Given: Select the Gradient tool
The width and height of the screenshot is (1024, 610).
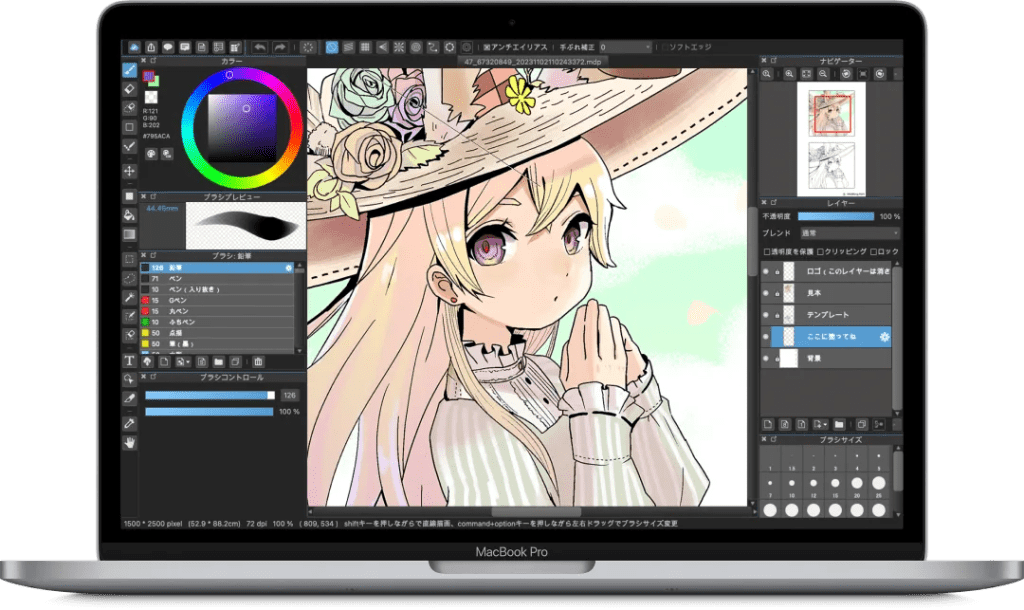Looking at the screenshot, I should coord(129,234).
